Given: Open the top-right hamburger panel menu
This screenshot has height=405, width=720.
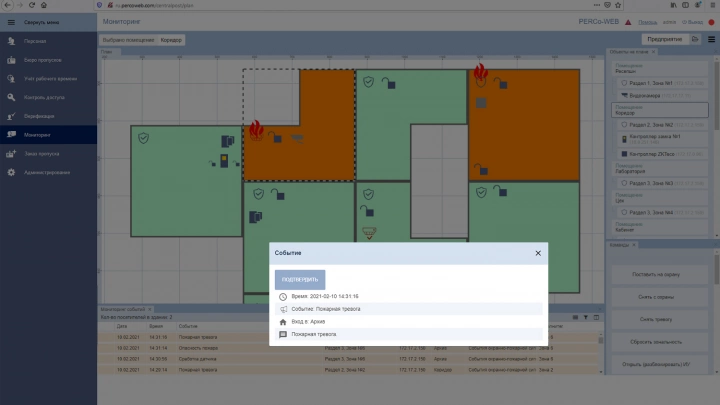Looking at the screenshot, I should pyautogui.click(x=710, y=38).
